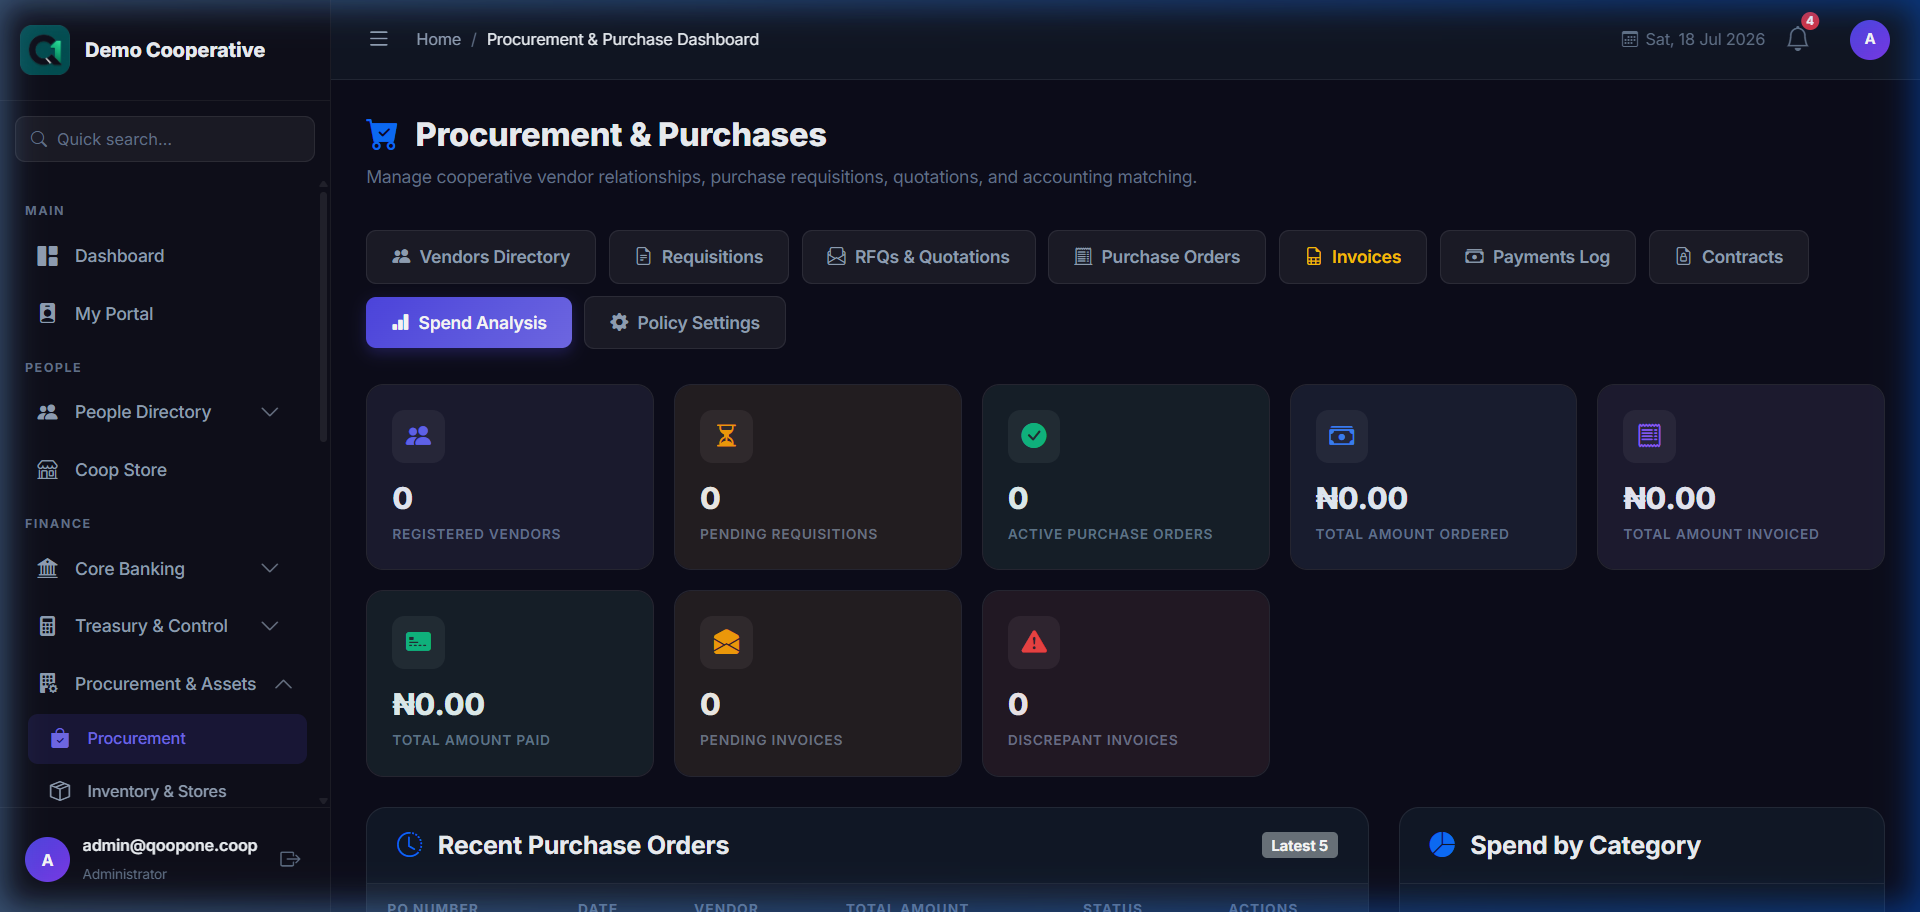This screenshot has width=1920, height=912.
Task: Click the sidebar vertical scrollbar
Action: (323, 315)
